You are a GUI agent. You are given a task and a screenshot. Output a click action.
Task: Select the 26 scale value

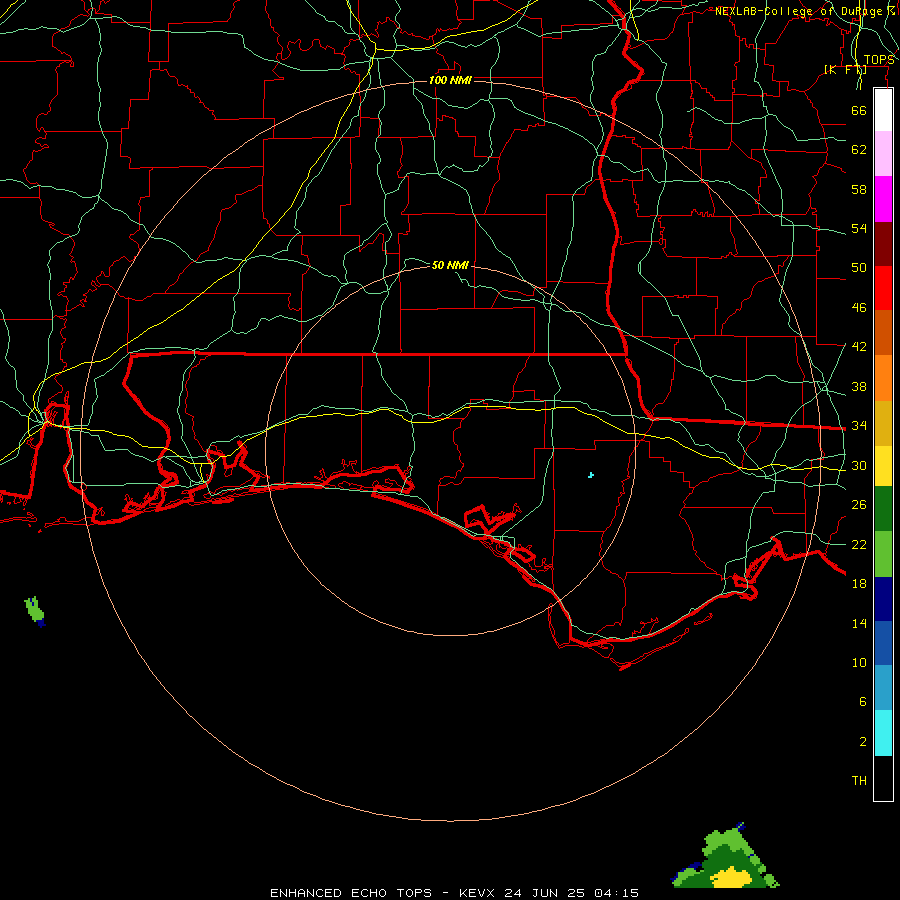pyautogui.click(x=859, y=505)
